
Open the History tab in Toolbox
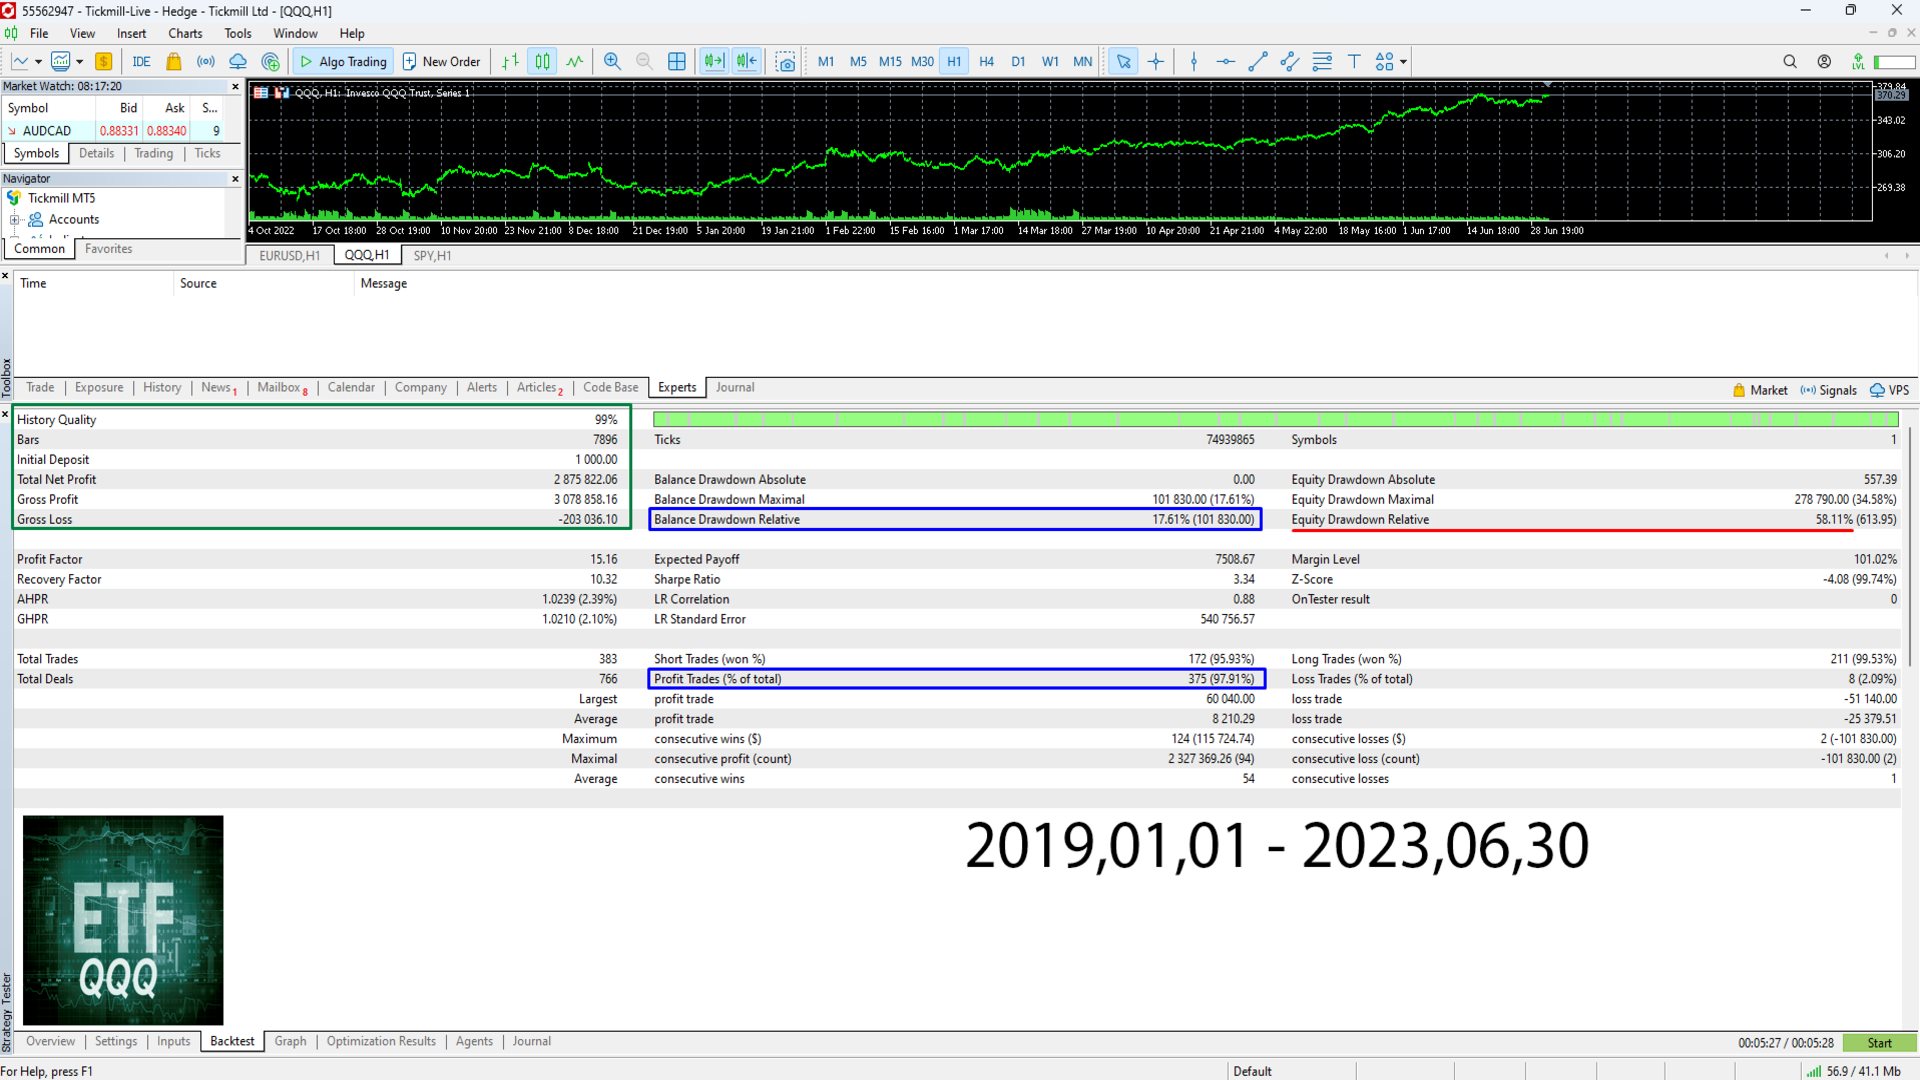pos(162,387)
